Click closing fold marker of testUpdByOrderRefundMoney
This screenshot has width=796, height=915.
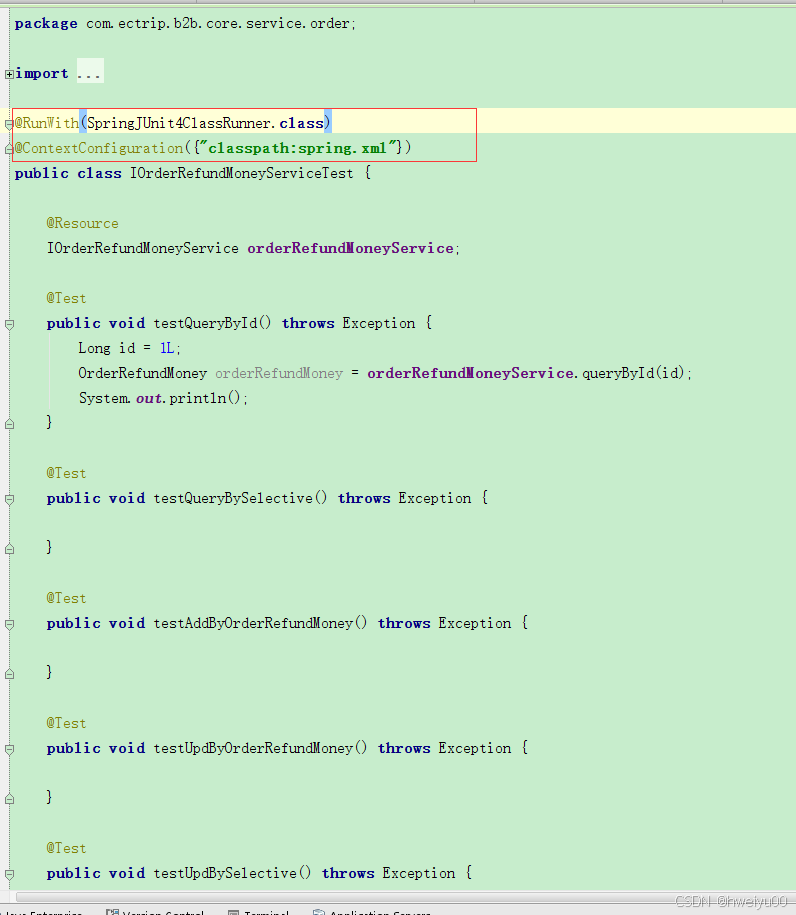(9, 799)
